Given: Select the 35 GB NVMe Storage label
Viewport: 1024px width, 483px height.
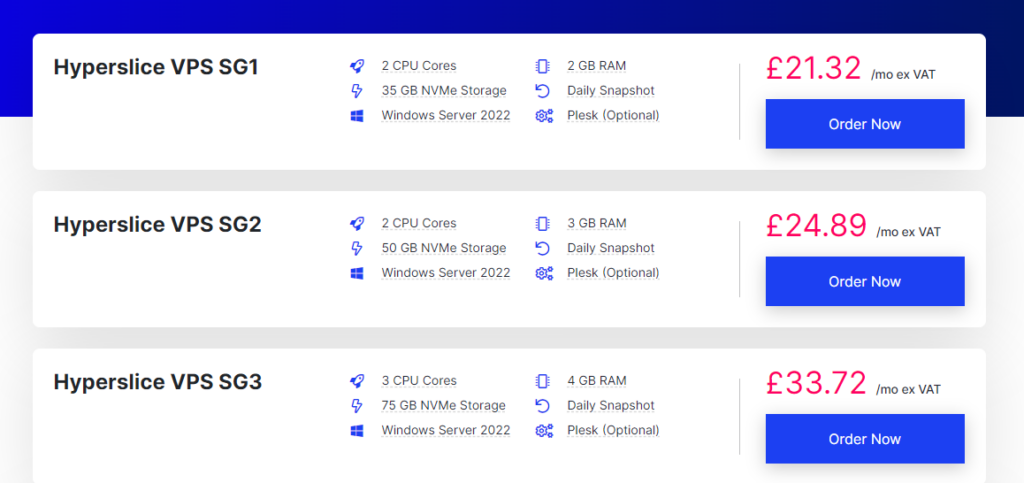Looking at the screenshot, I should tap(443, 91).
